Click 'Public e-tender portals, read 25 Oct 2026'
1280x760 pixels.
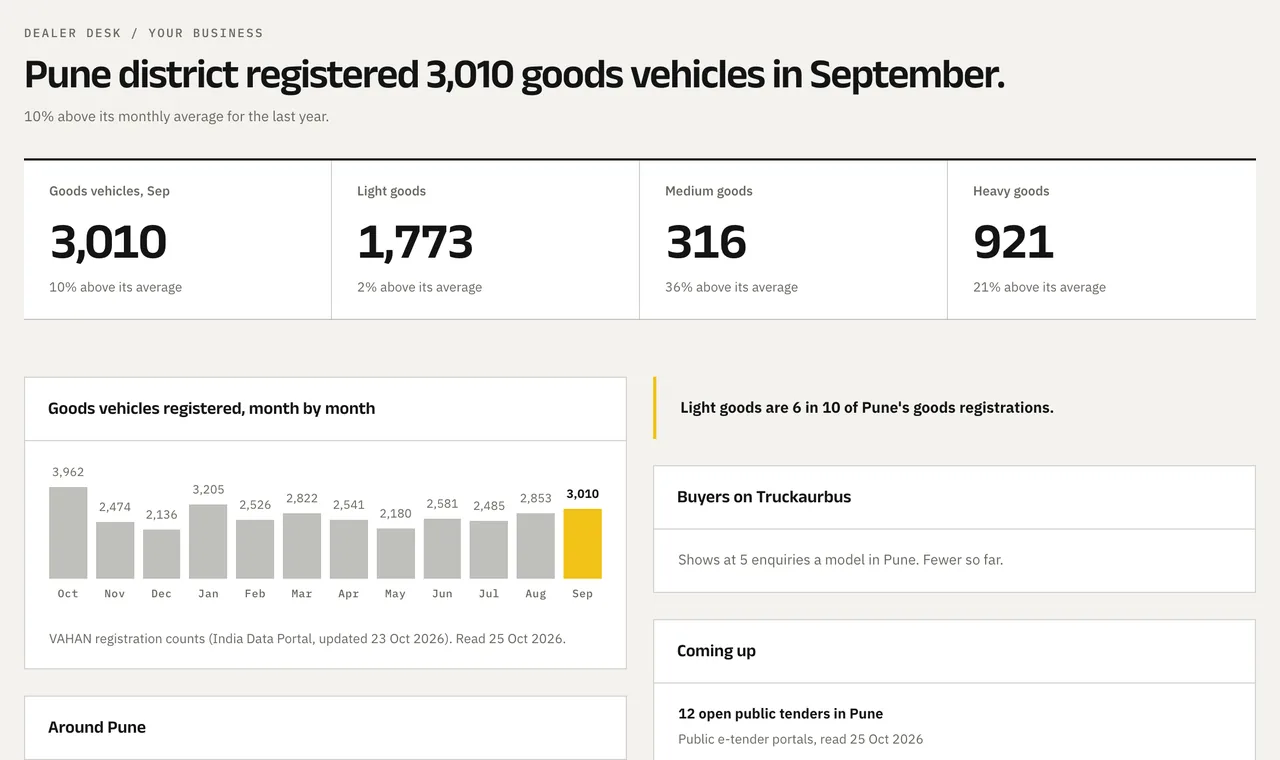[x=800, y=739]
